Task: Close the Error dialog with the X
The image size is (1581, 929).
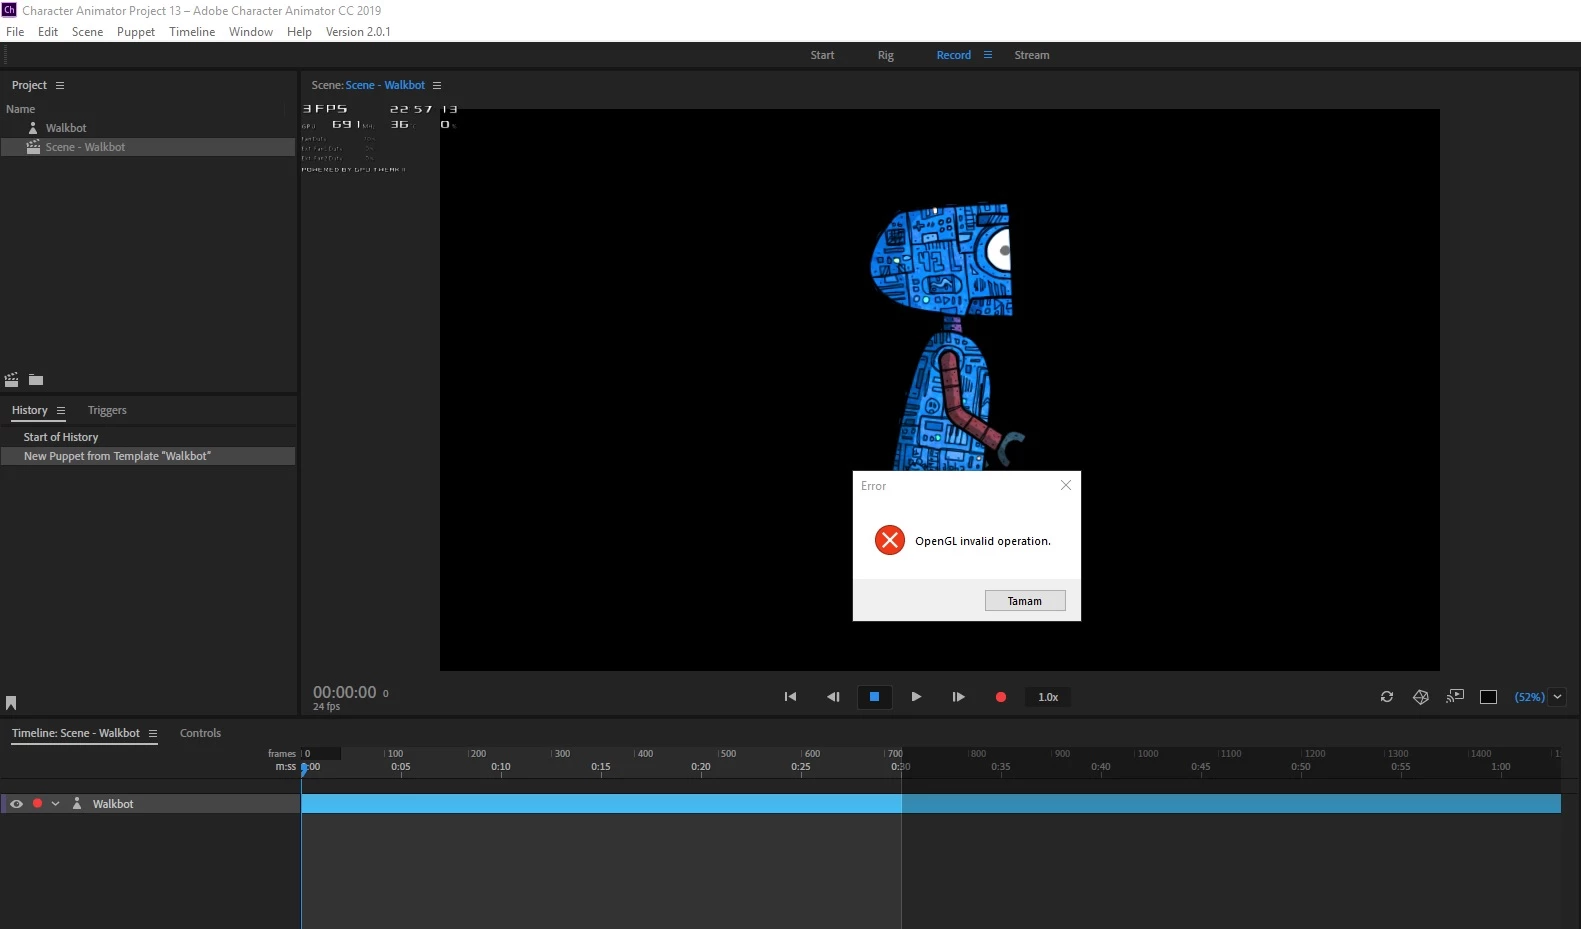Action: (1066, 485)
